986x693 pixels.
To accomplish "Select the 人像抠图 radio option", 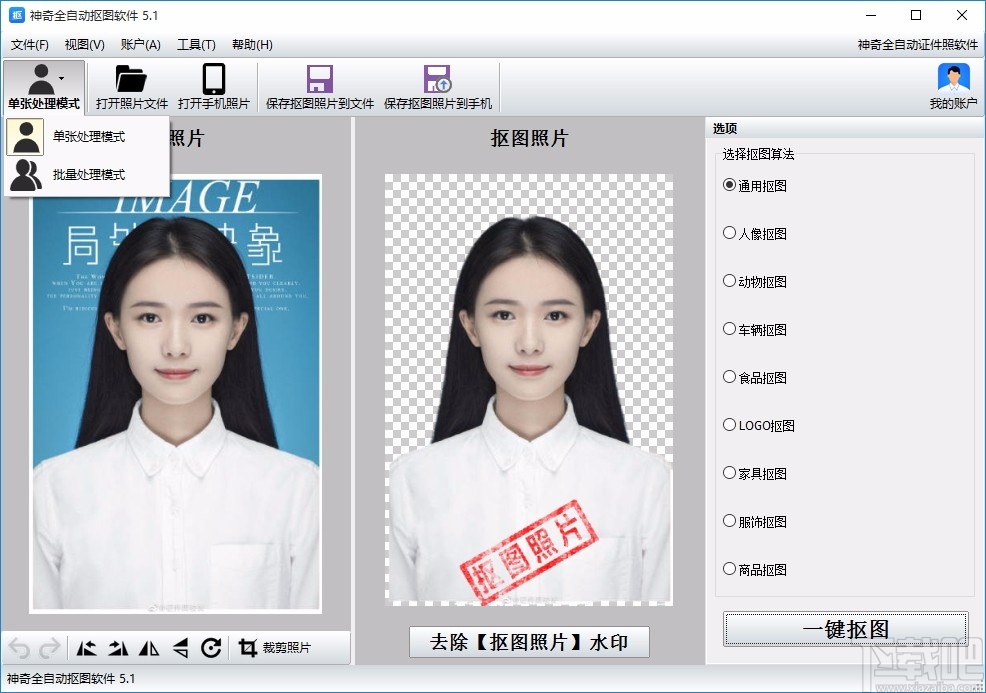I will [x=755, y=233].
